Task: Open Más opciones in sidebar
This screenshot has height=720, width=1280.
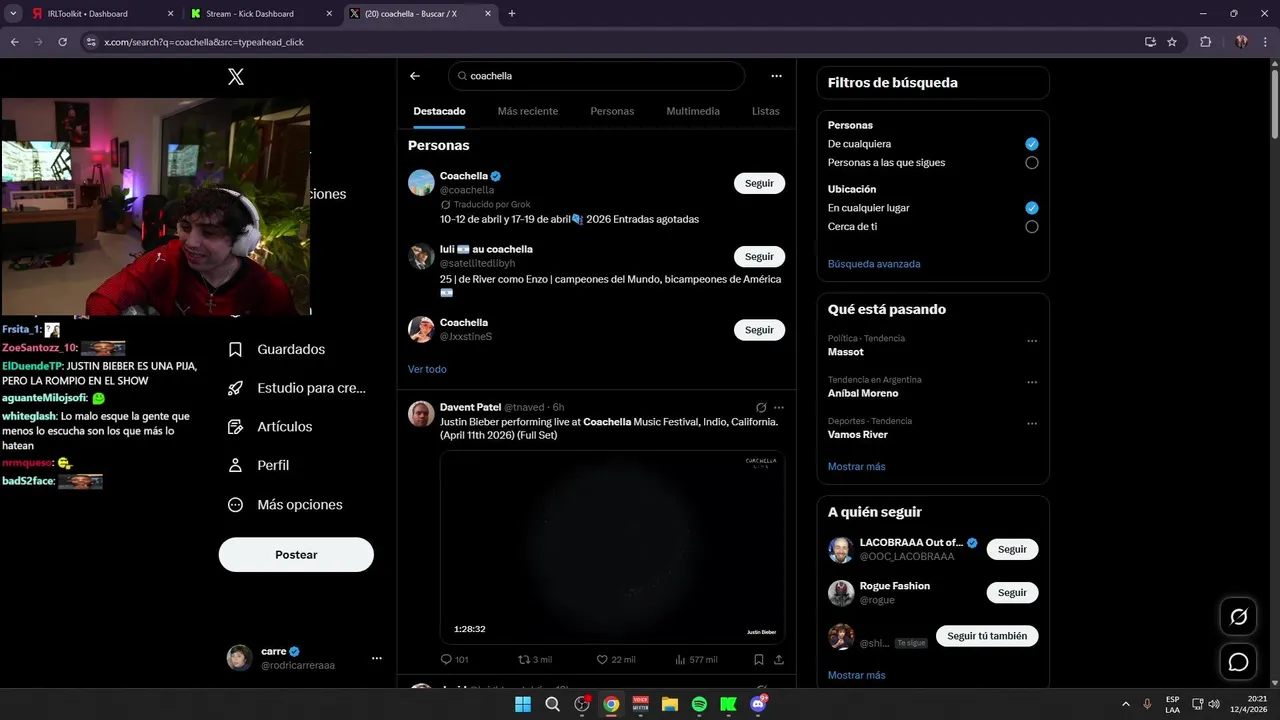Action: (x=285, y=505)
